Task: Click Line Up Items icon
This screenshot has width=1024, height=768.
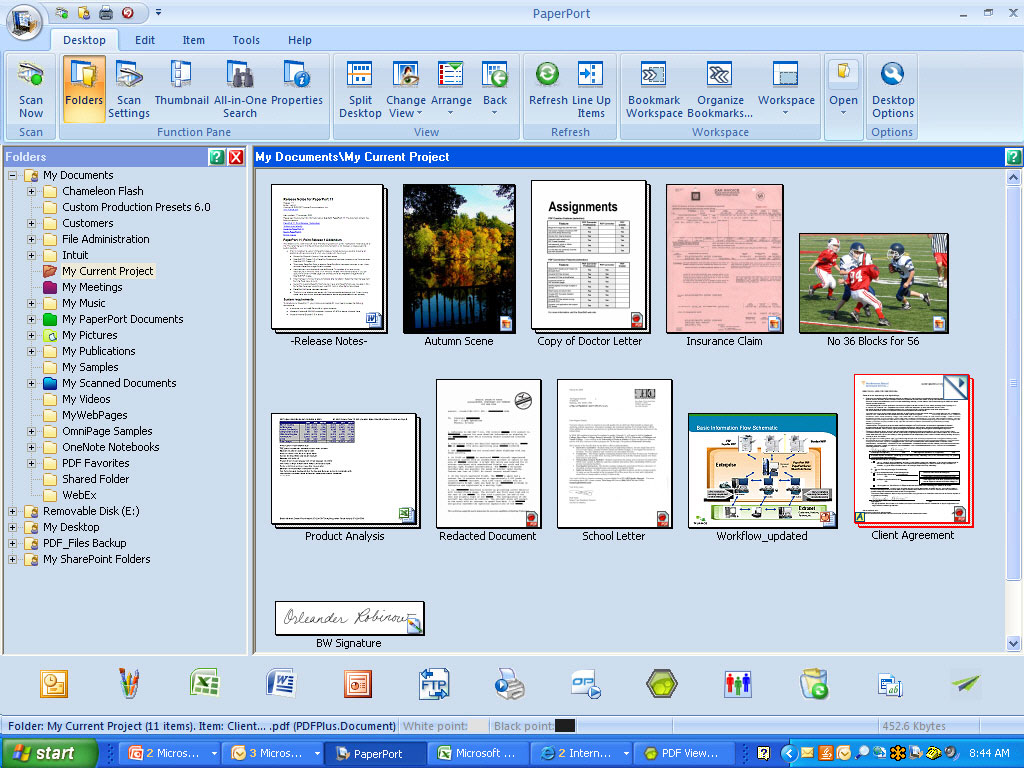Action: [591, 88]
